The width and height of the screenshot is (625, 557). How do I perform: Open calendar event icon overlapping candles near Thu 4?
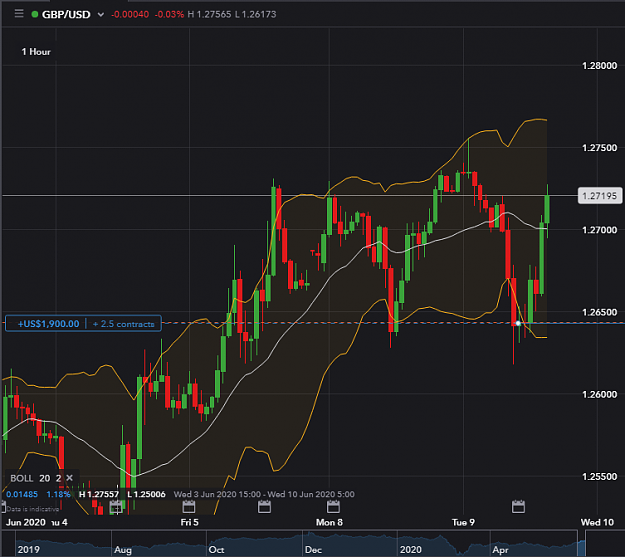click(x=116, y=507)
